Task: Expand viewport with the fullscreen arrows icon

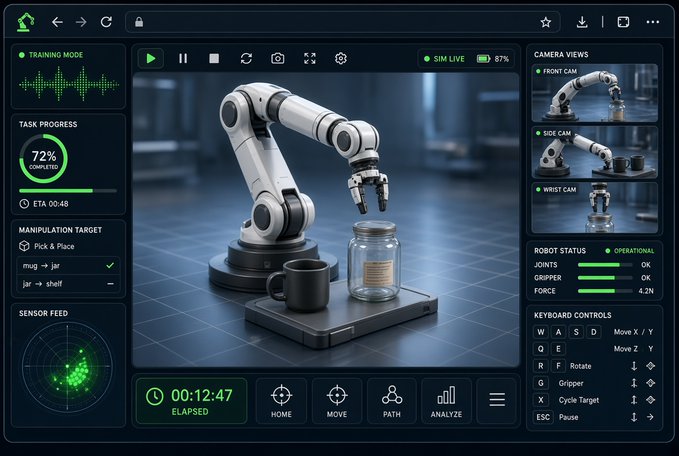Action: click(x=310, y=58)
